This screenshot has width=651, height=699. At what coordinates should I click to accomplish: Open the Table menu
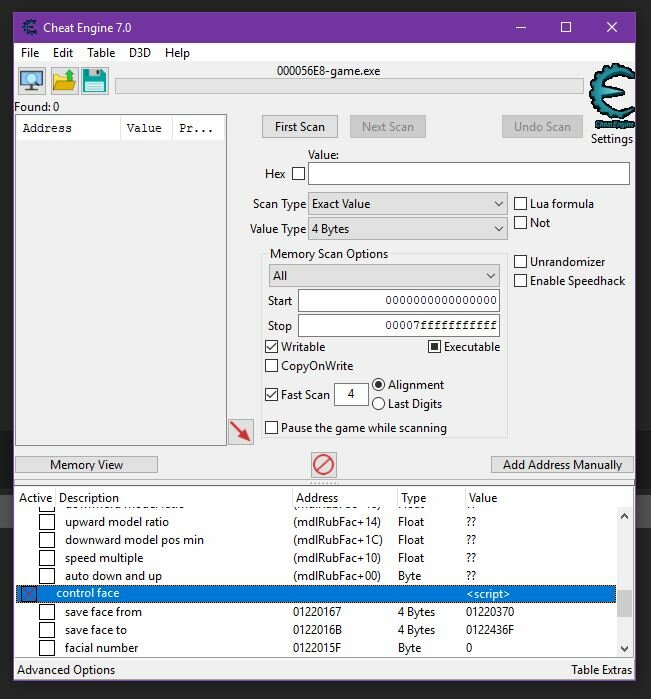pos(101,53)
